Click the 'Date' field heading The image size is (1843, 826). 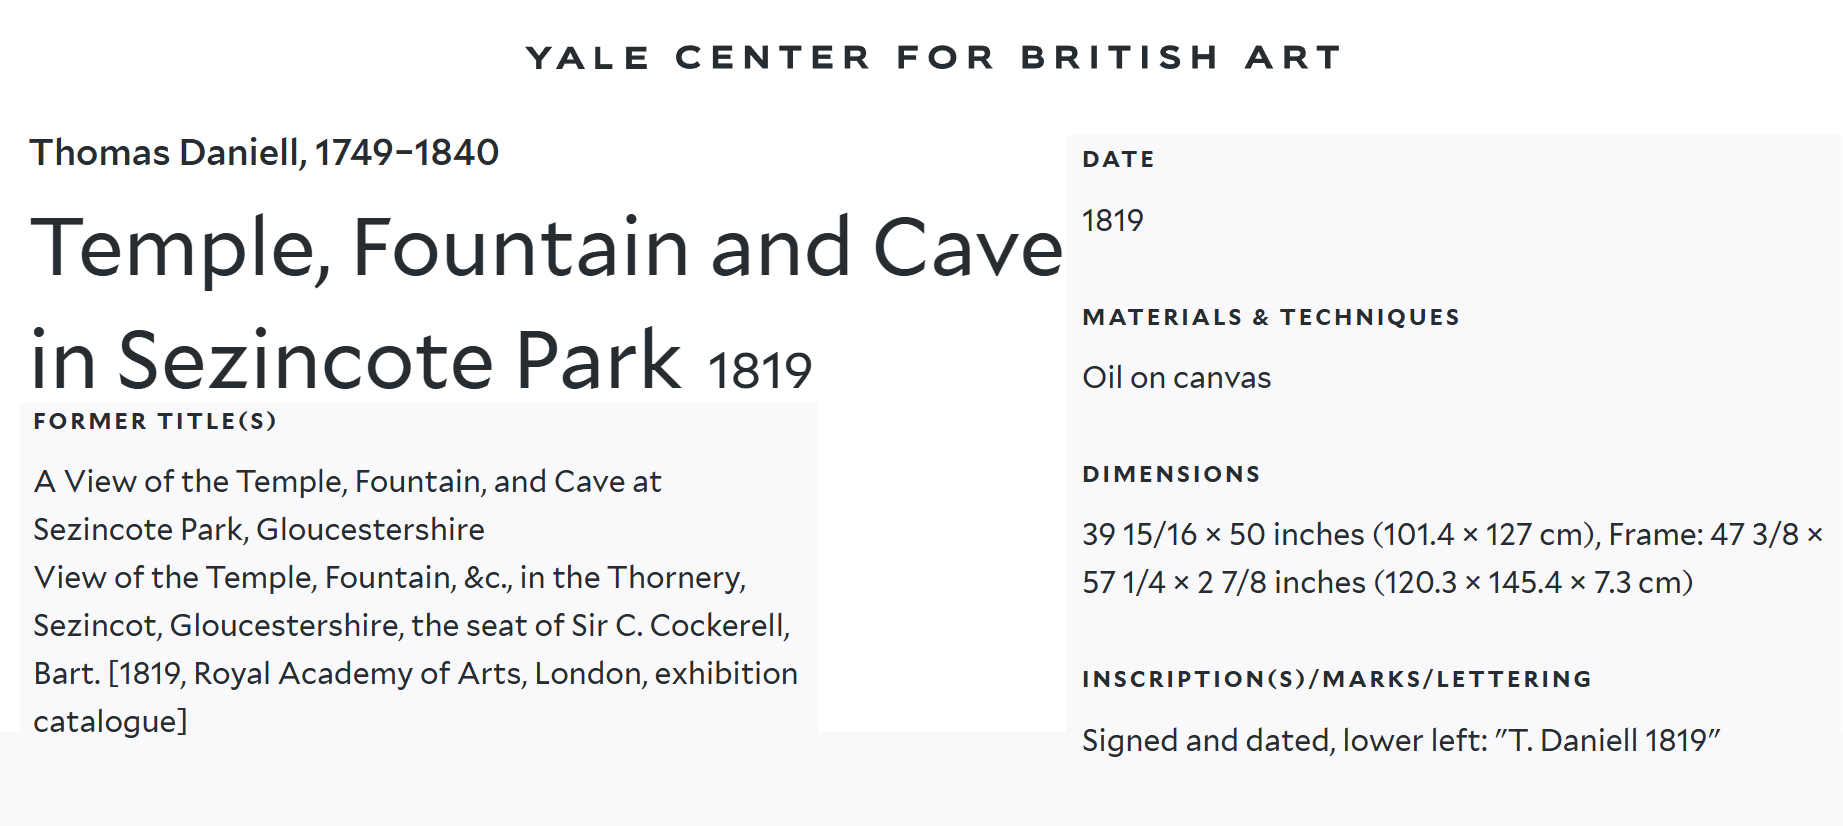coord(1118,159)
